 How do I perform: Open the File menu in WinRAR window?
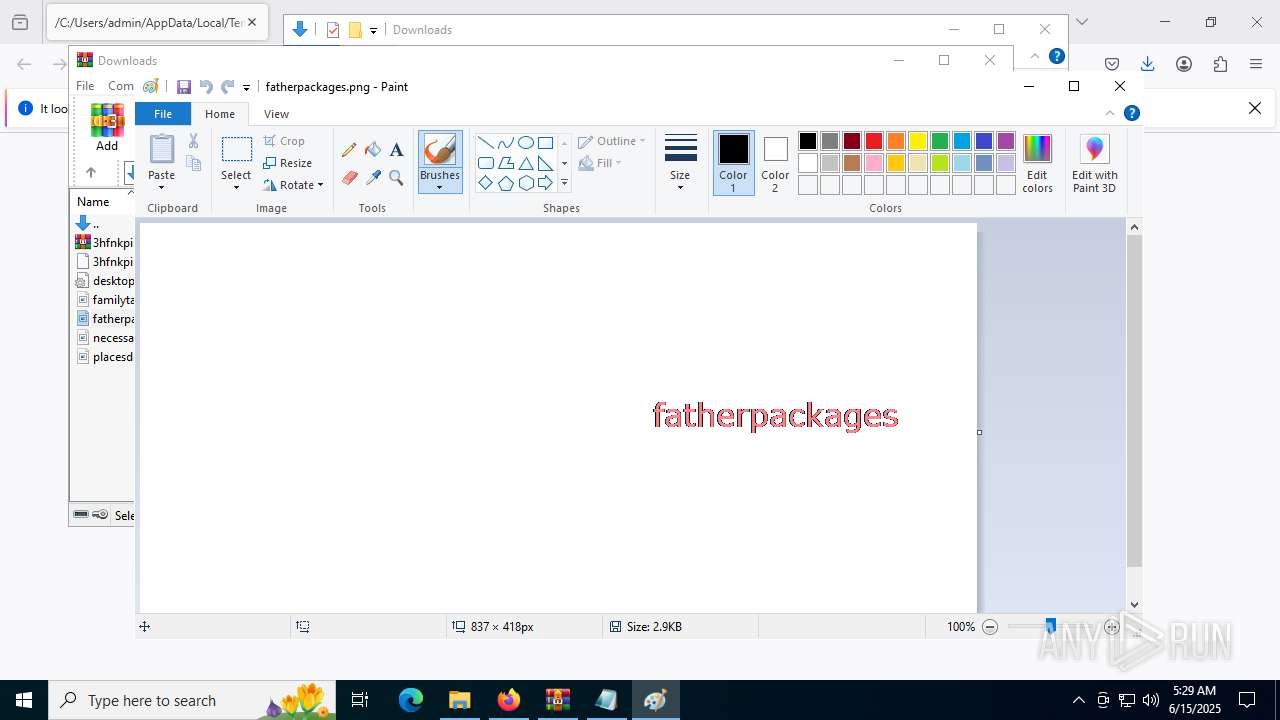(85, 86)
